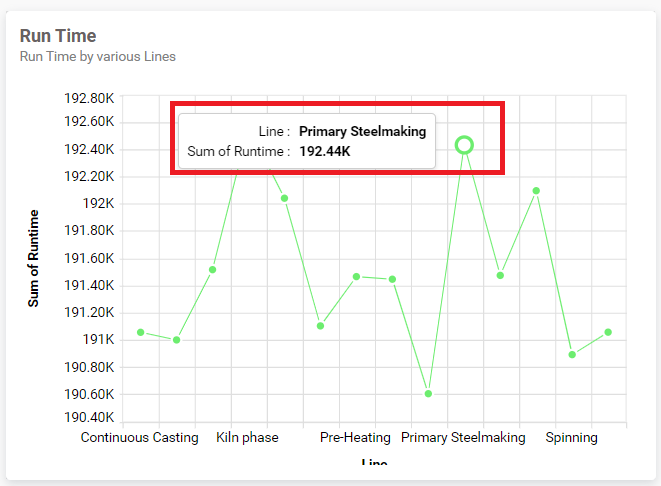Select the lowest data point near 190.60K
Viewport: 661px width, 486px height.
[x=428, y=394]
